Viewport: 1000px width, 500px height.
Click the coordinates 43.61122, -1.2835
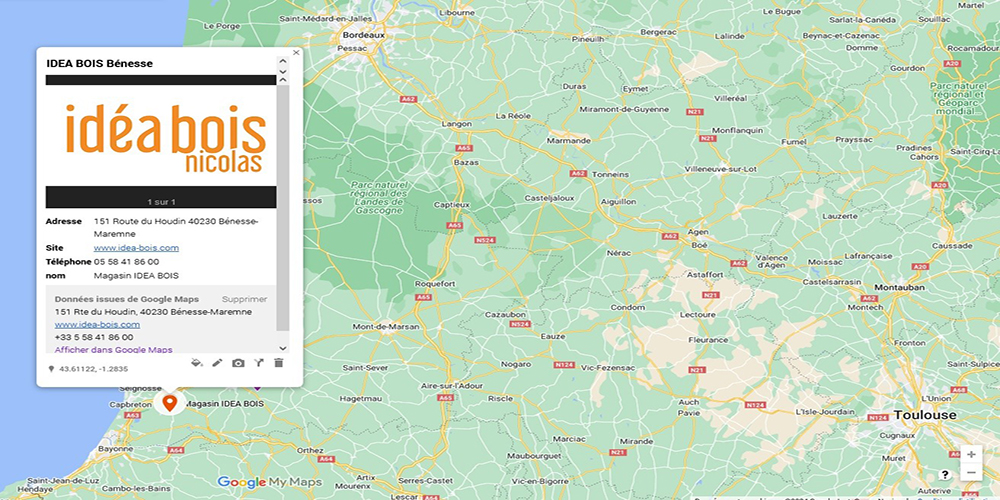94,369
